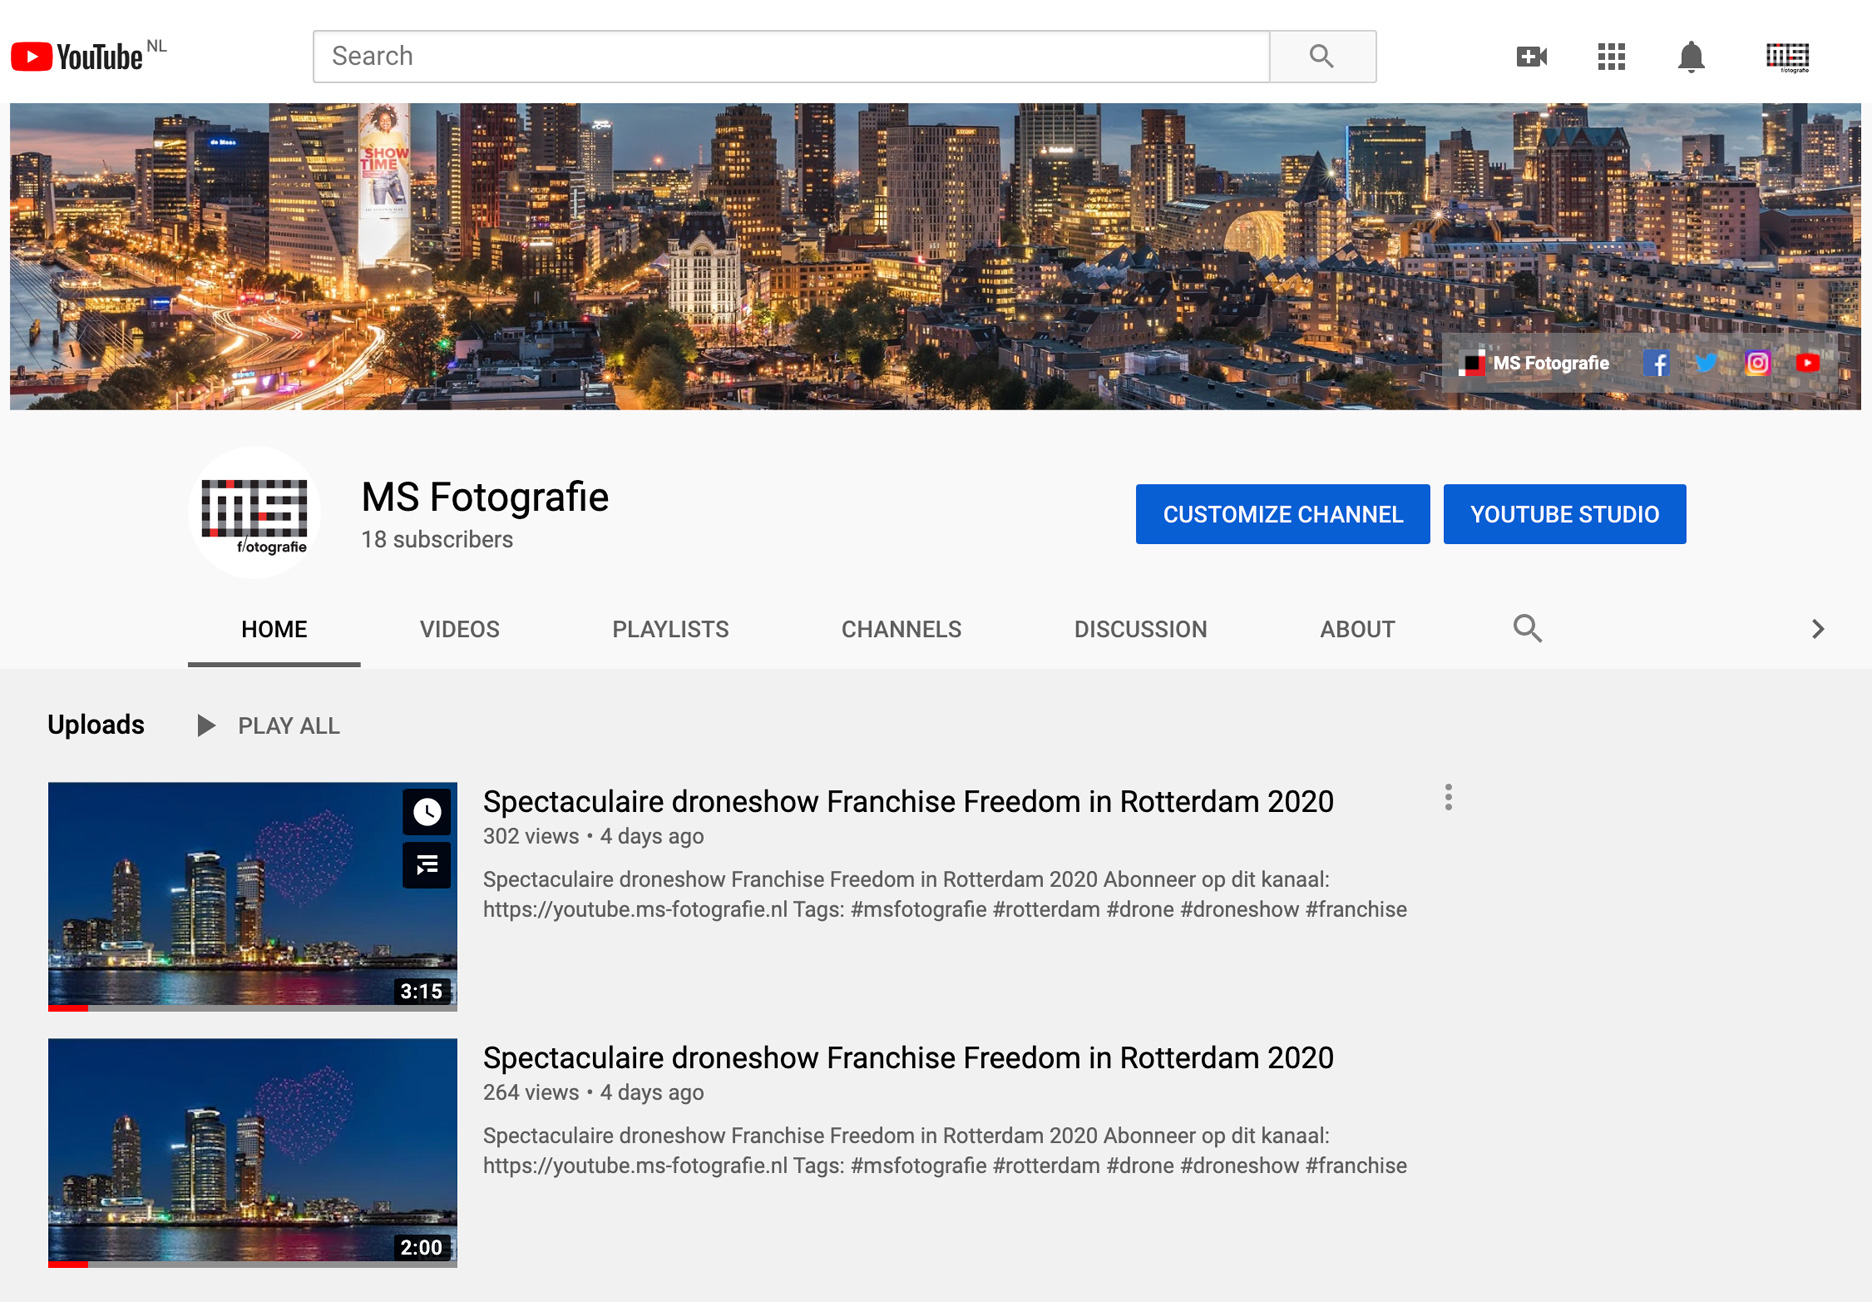Click the YouTube logo to go home
This screenshot has height=1302, width=1872.
[x=78, y=57]
